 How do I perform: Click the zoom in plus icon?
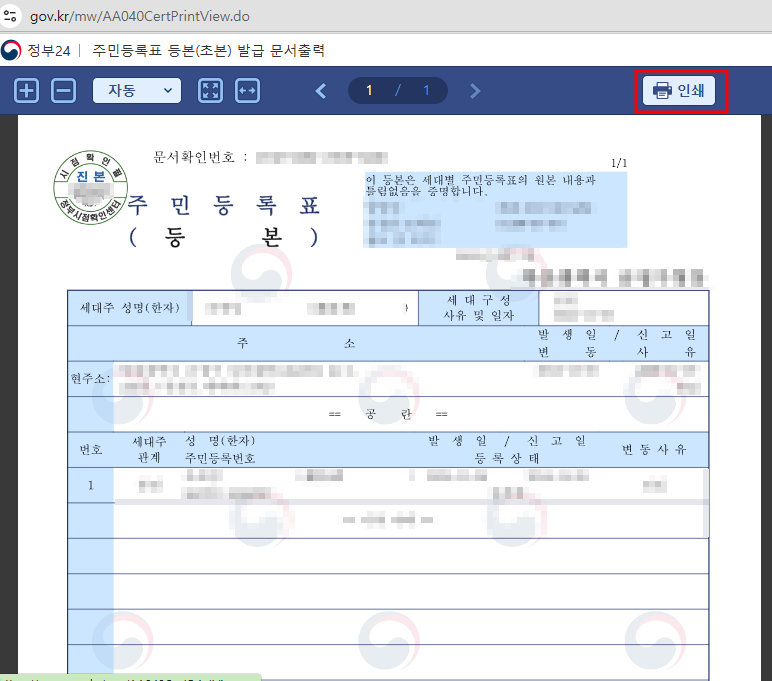(x=27, y=91)
